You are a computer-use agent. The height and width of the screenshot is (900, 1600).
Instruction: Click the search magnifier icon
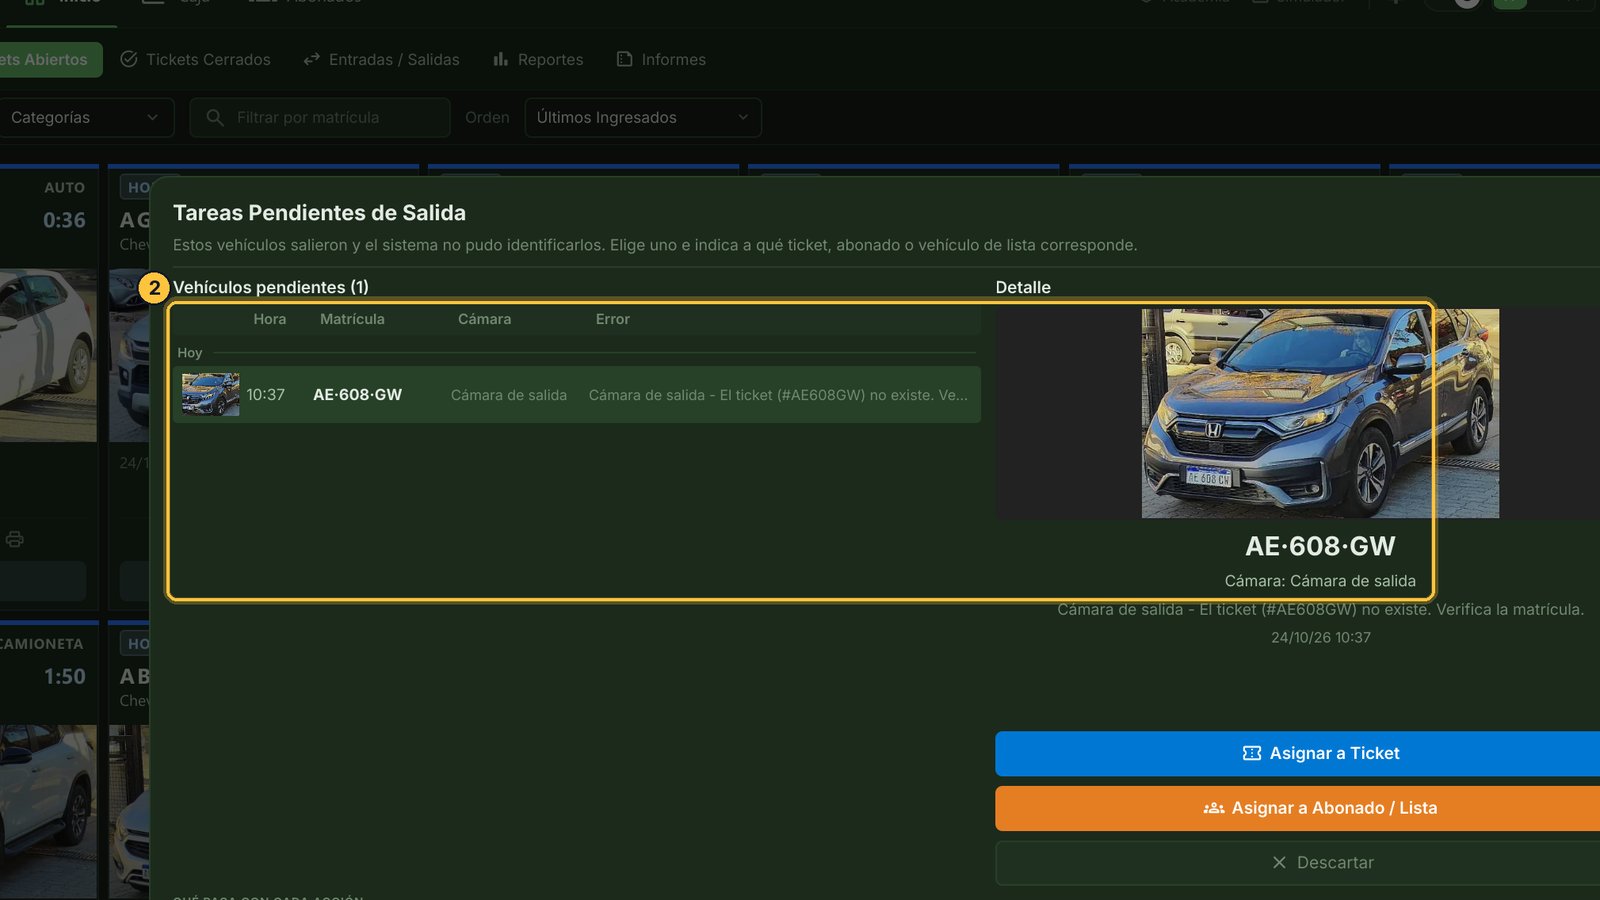click(214, 117)
